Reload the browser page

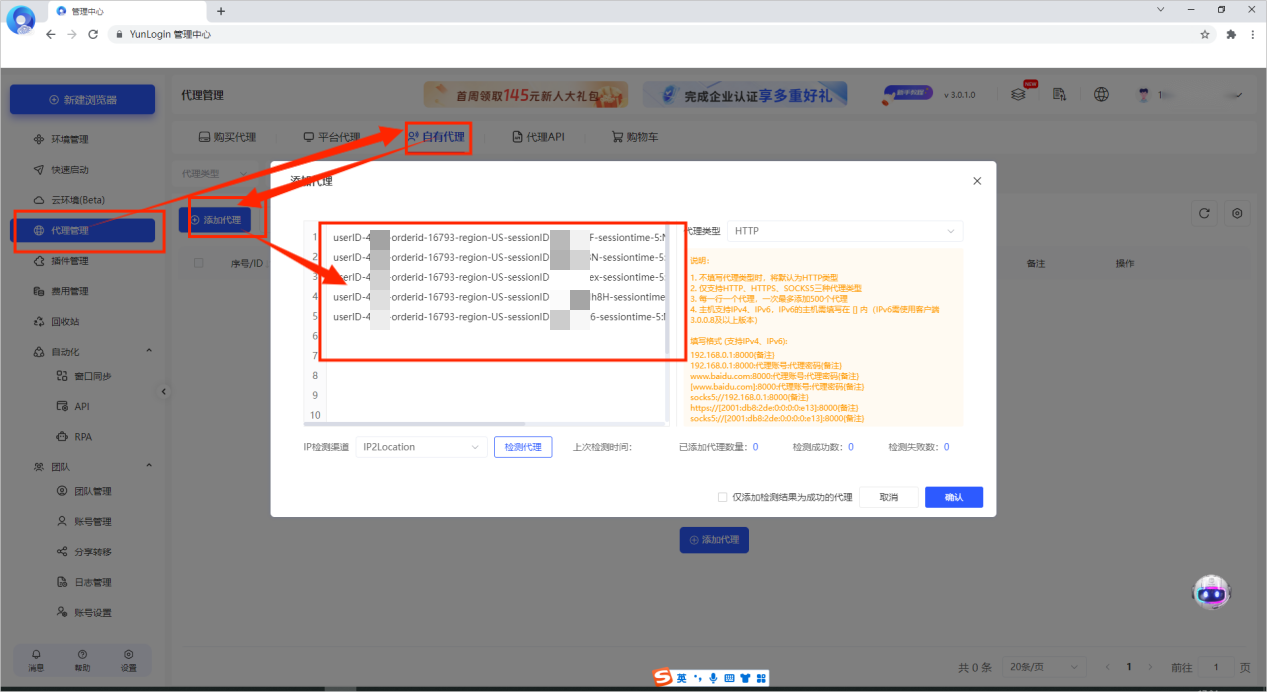pyautogui.click(x=93, y=34)
